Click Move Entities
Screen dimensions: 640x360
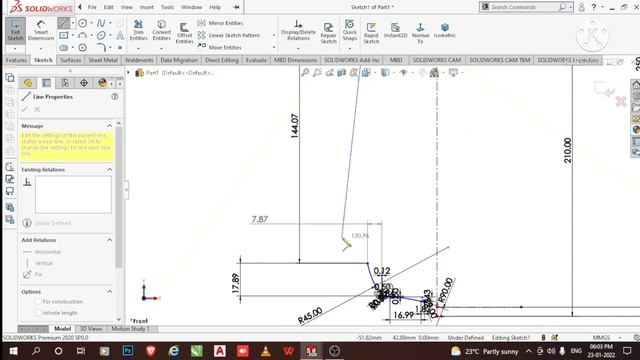220,47
